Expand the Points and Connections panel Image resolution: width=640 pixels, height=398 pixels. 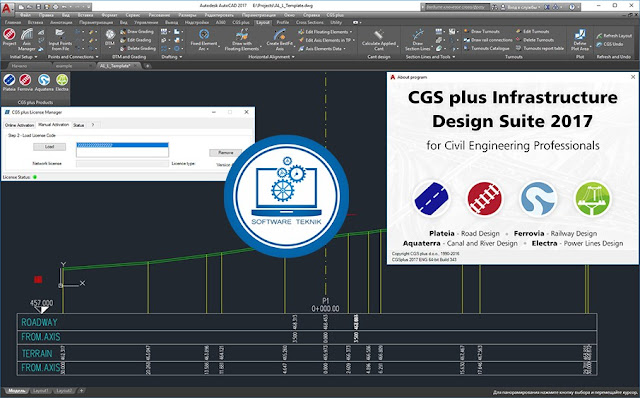click(73, 57)
